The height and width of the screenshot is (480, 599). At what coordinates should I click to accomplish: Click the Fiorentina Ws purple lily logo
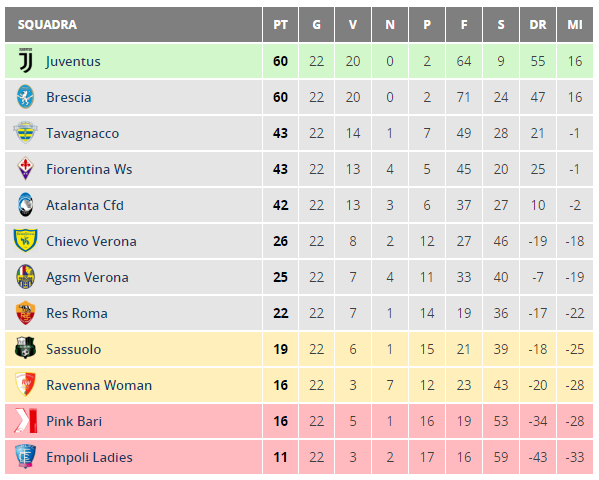(25, 169)
